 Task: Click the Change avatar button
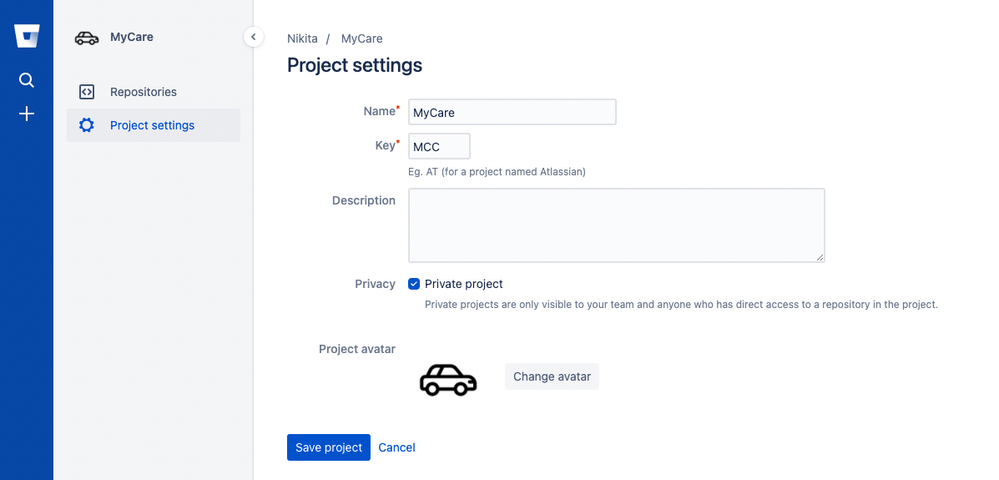pos(552,377)
